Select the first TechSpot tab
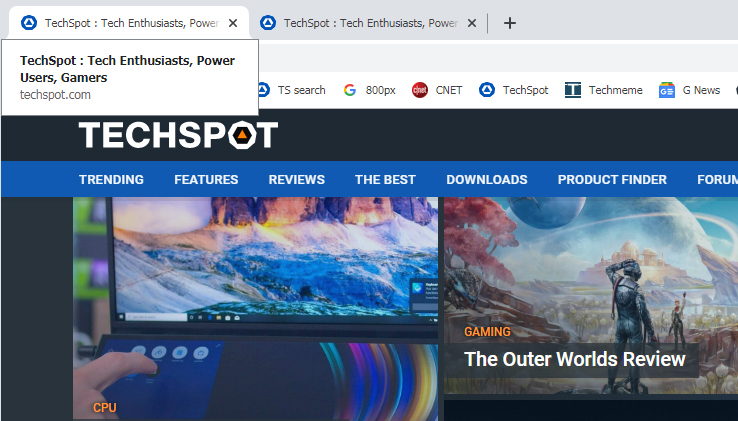This screenshot has width=738, height=421. pyautogui.click(x=131, y=23)
